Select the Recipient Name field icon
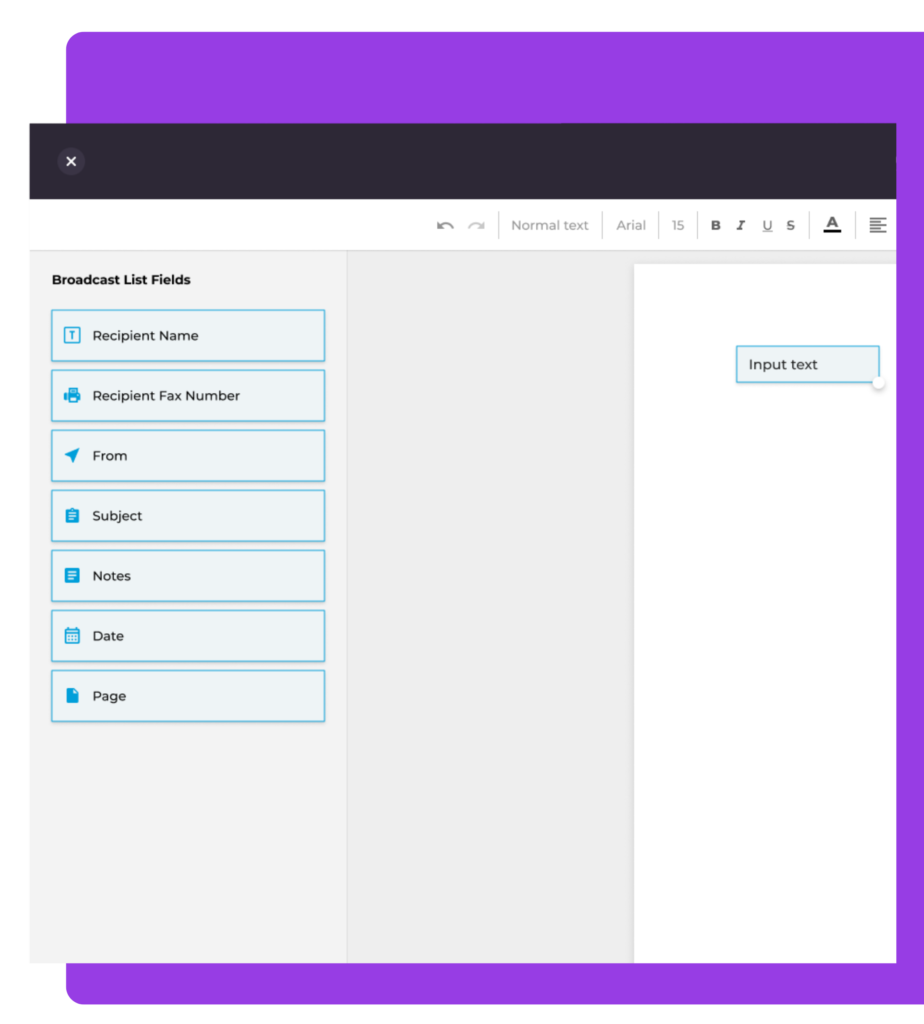The image size is (924, 1024). 71,335
